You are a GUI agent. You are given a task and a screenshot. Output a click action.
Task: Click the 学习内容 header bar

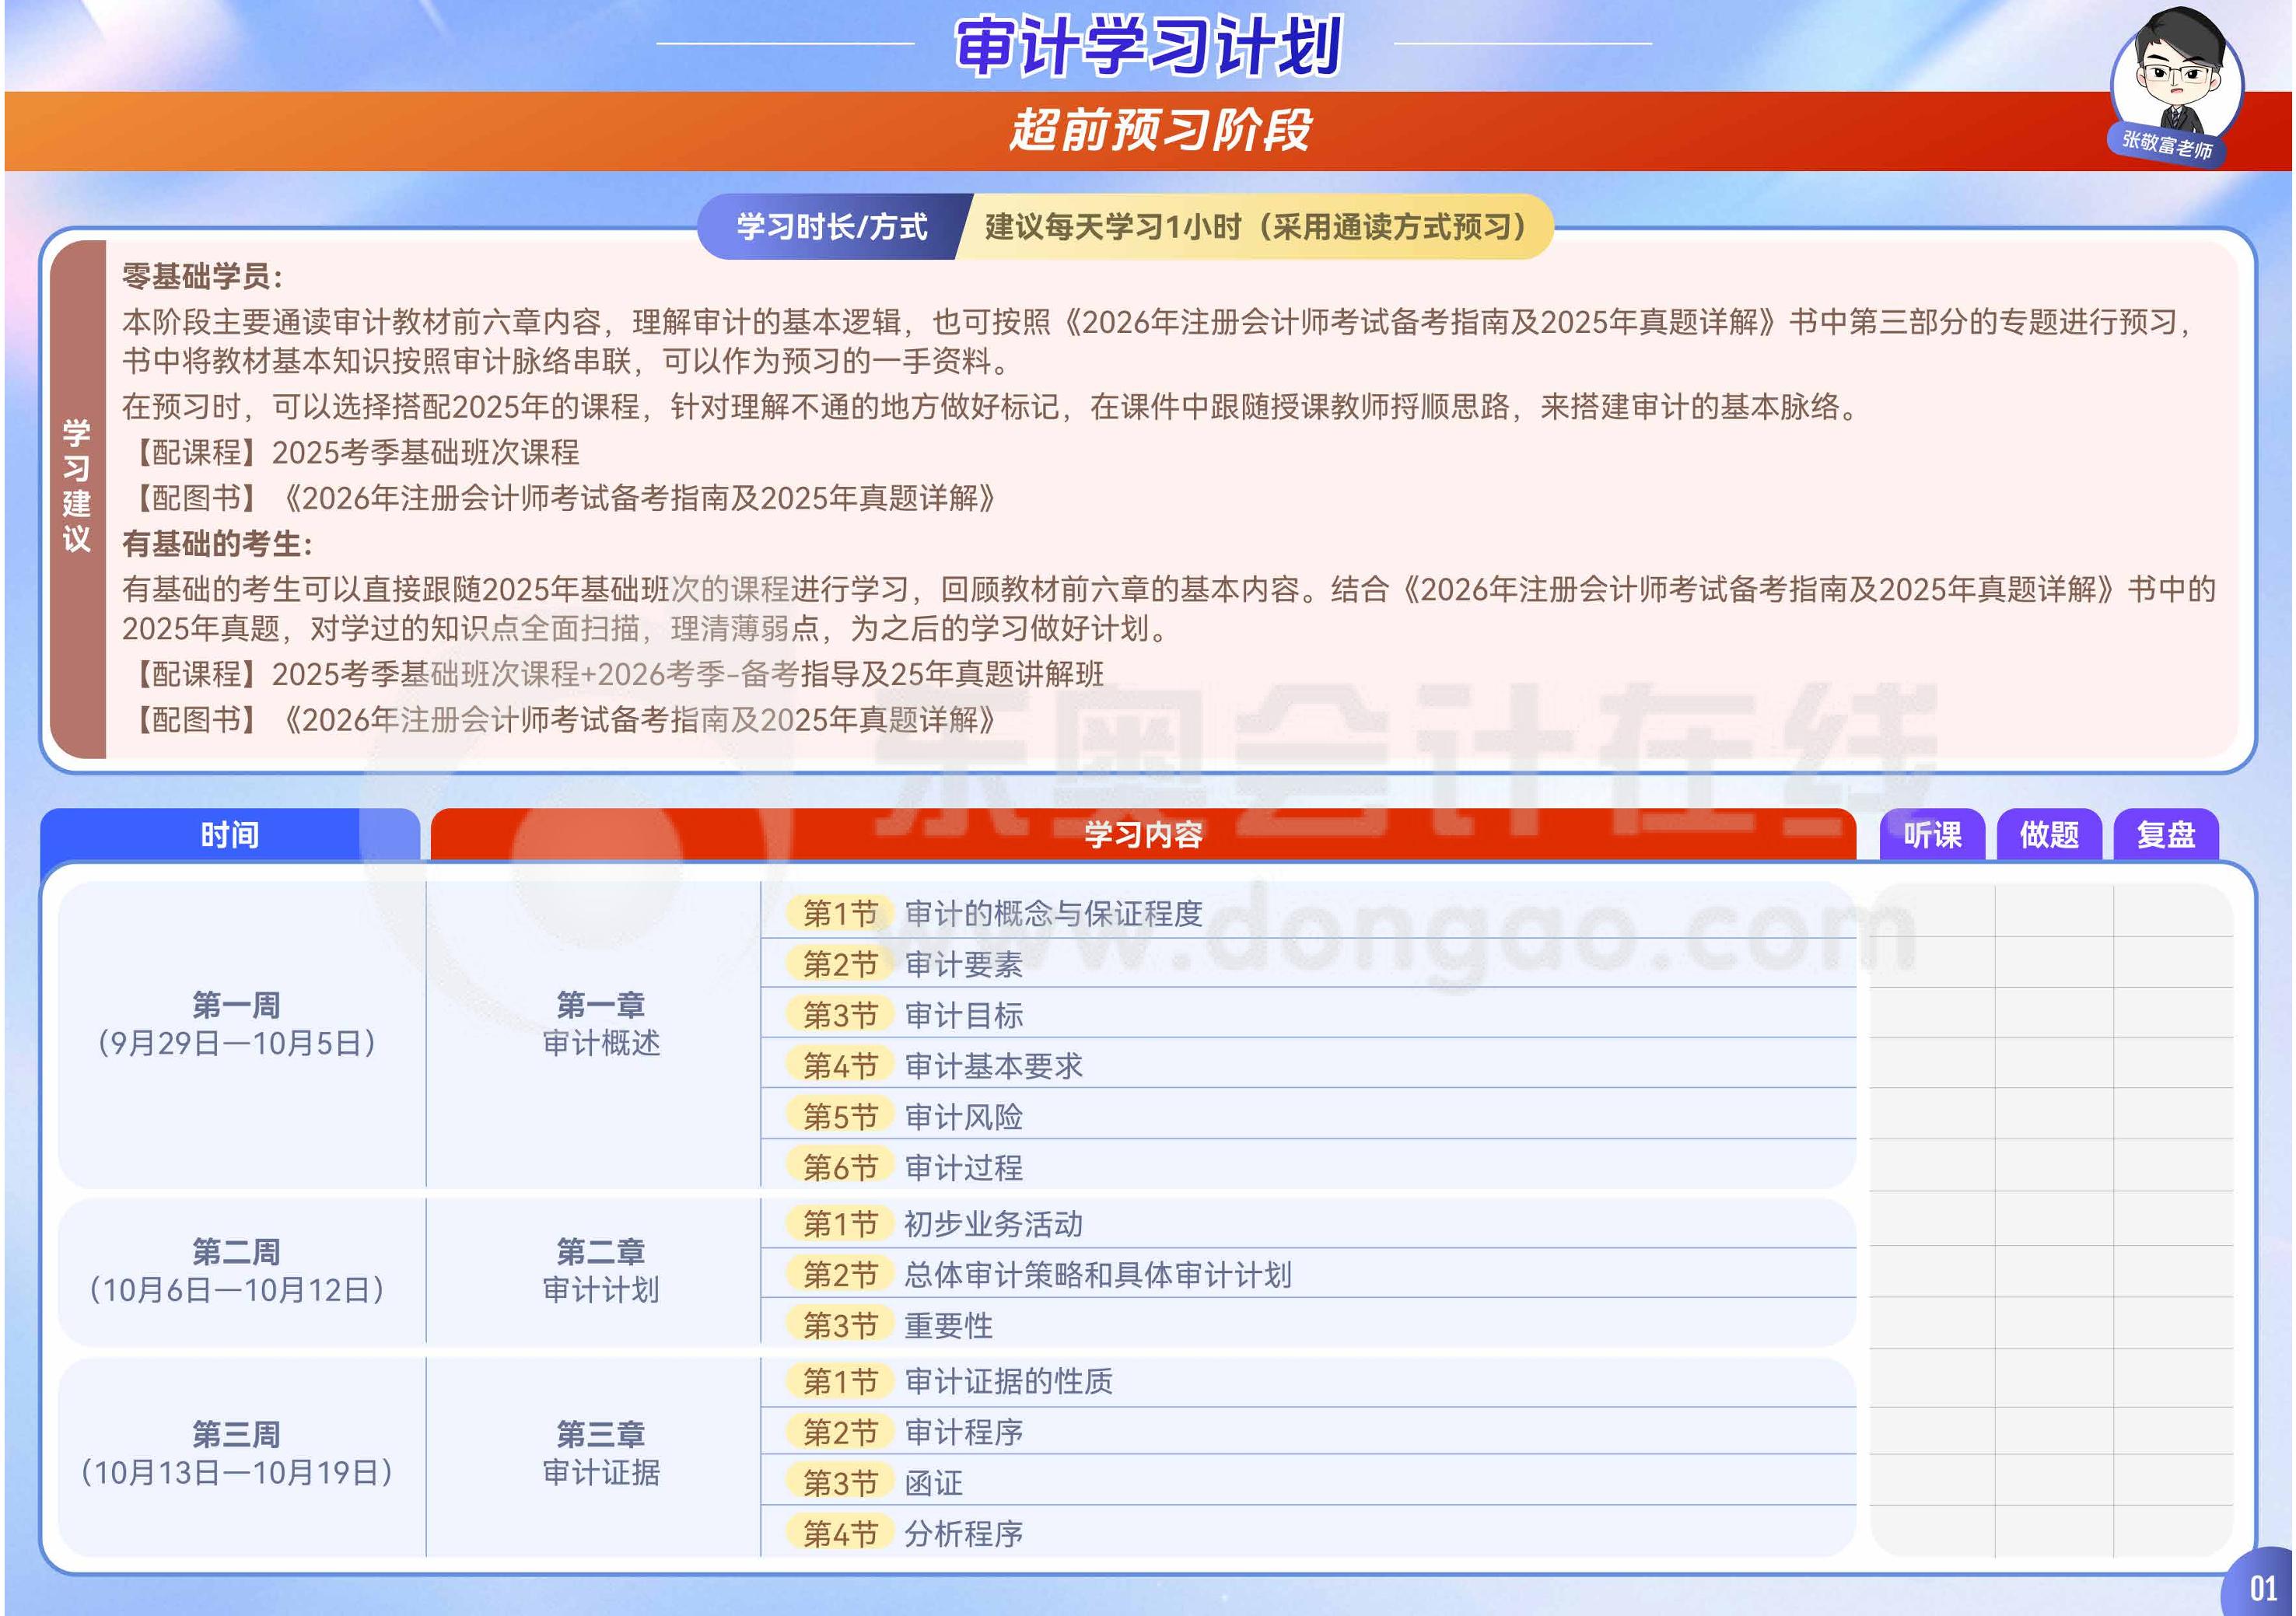click(x=1143, y=835)
